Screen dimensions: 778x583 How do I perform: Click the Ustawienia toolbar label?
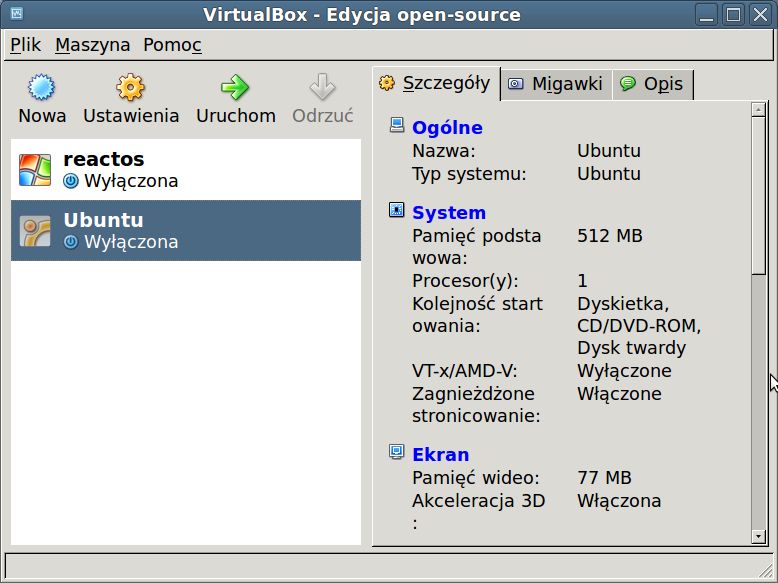(x=131, y=116)
